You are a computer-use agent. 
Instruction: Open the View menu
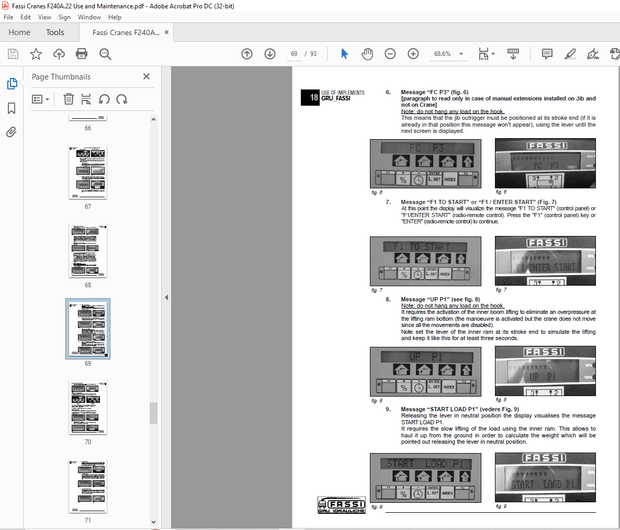[45, 17]
